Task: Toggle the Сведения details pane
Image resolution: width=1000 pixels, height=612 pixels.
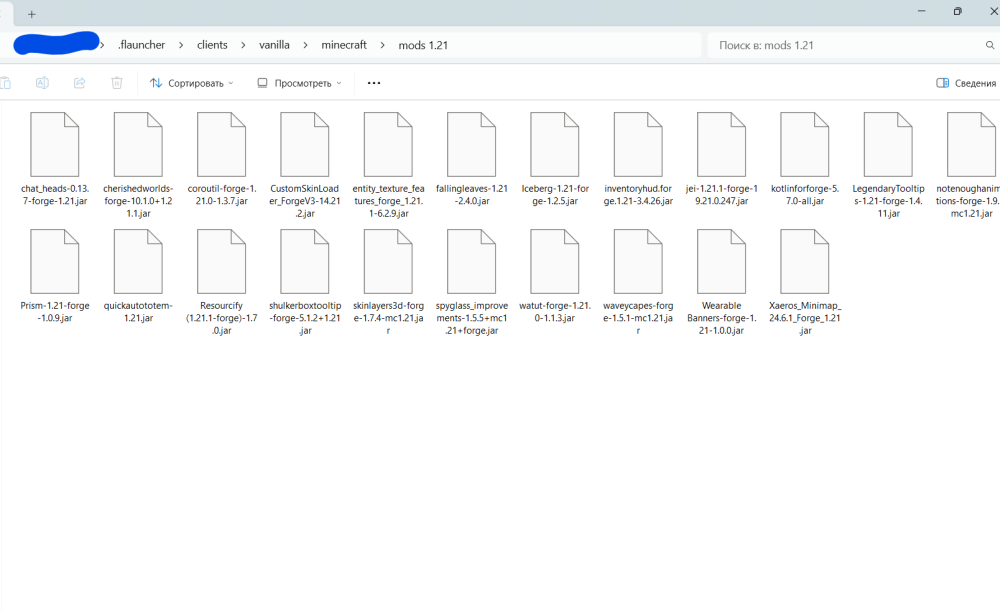Action: coord(966,83)
